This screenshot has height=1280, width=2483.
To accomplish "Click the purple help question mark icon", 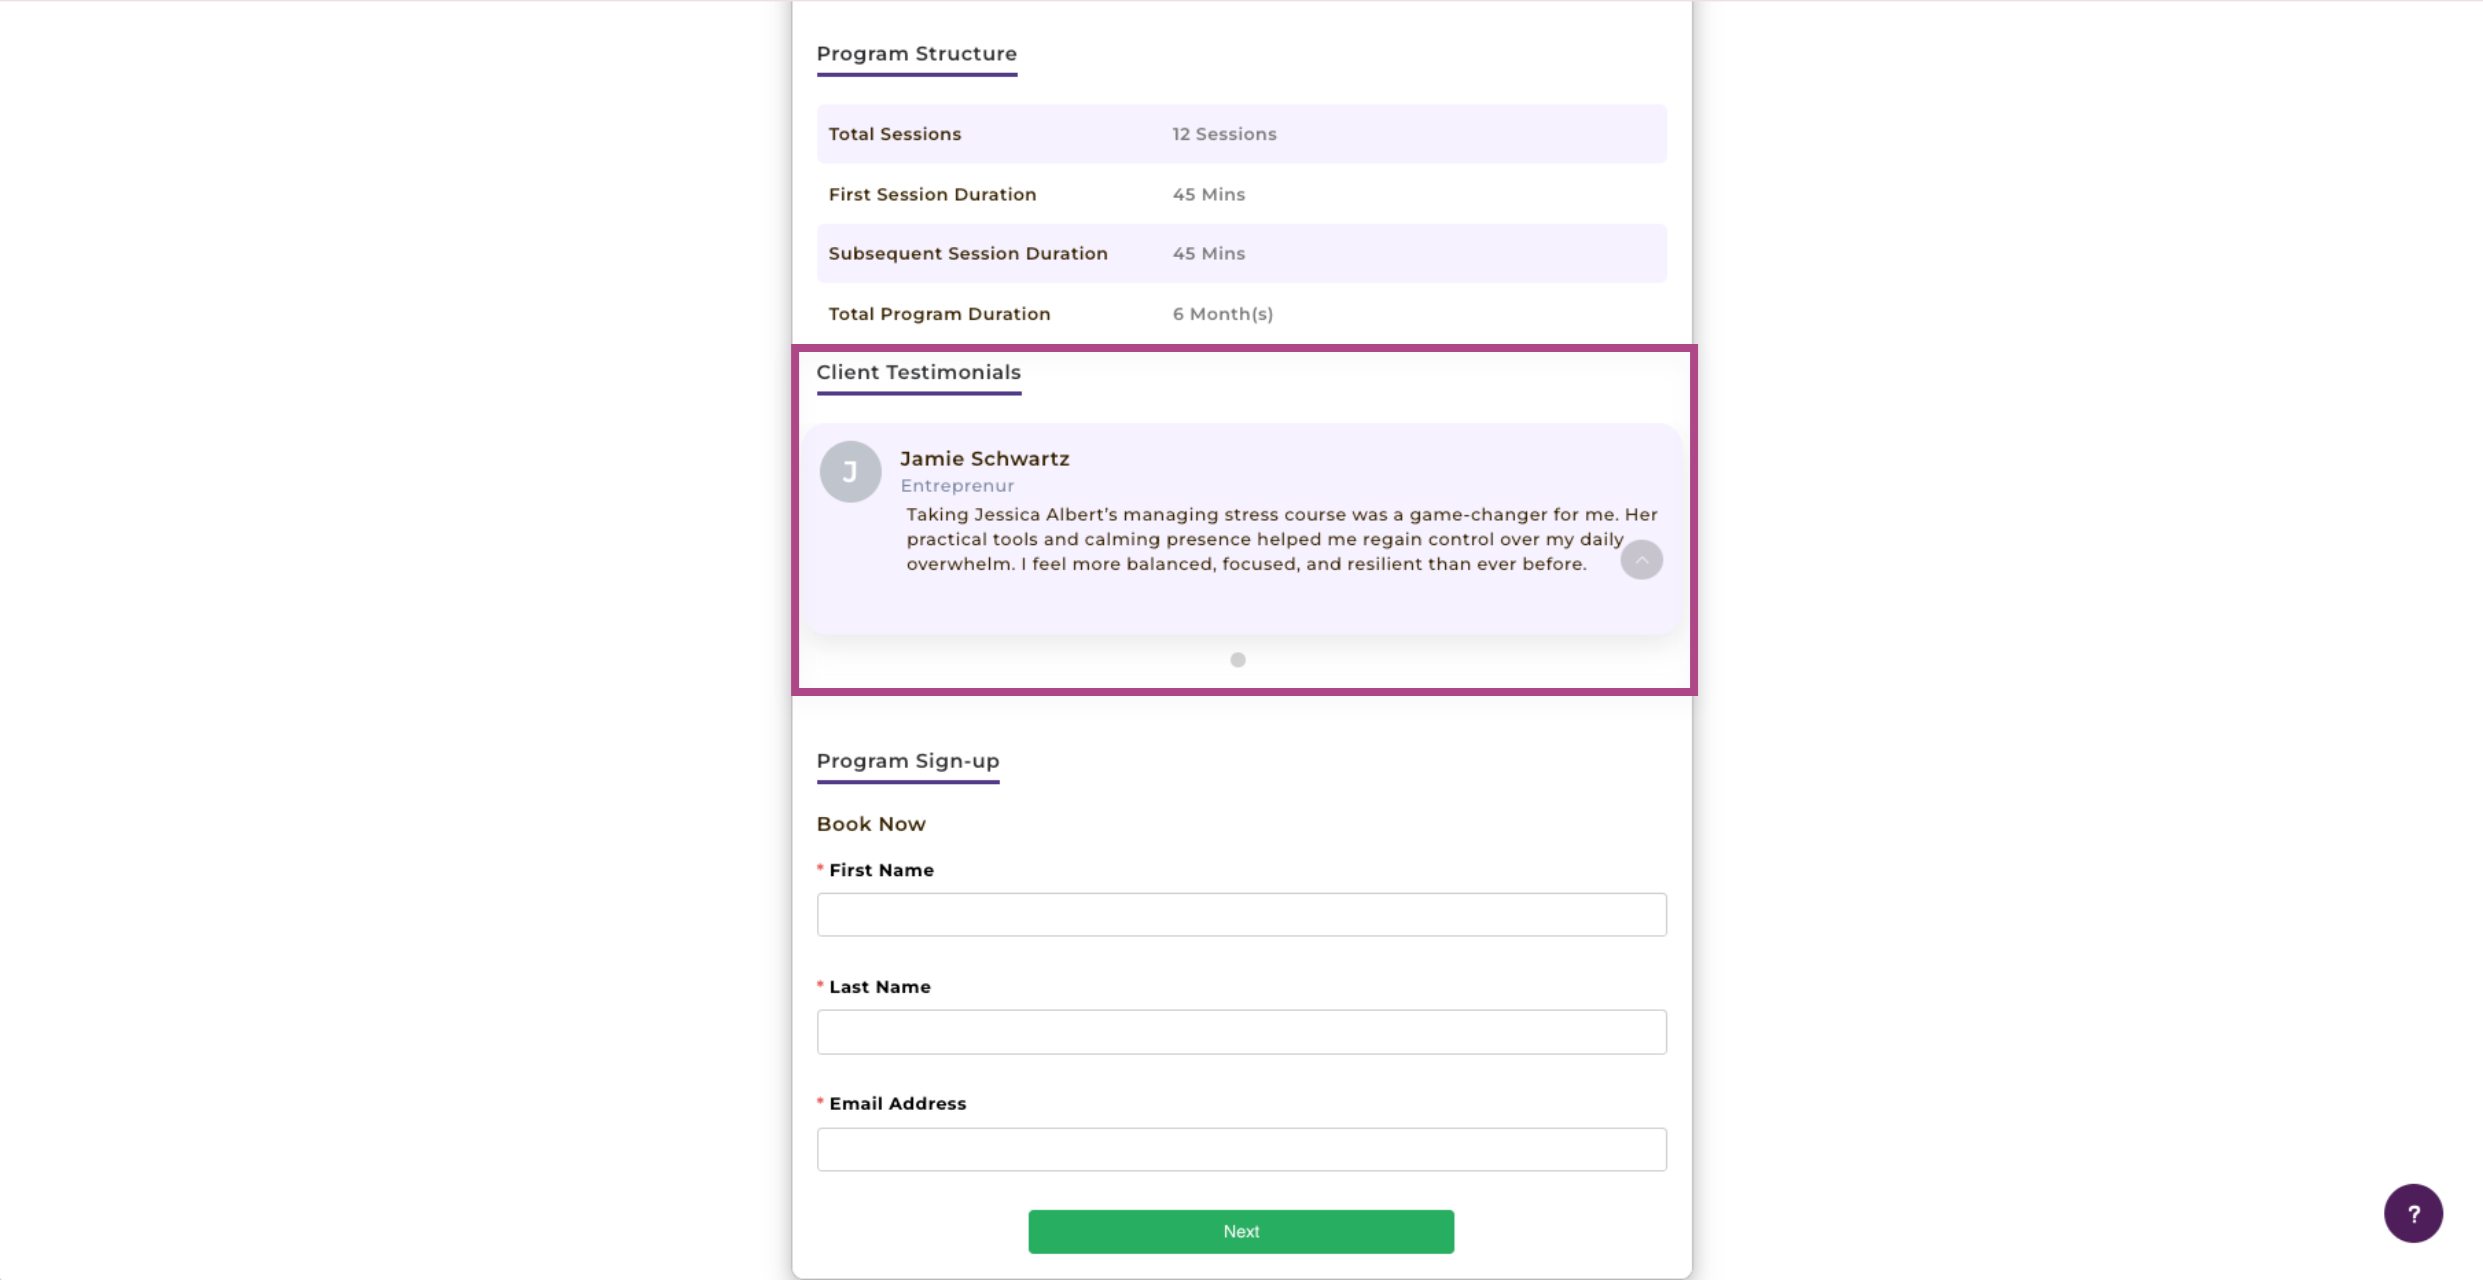I will click(x=2412, y=1213).
